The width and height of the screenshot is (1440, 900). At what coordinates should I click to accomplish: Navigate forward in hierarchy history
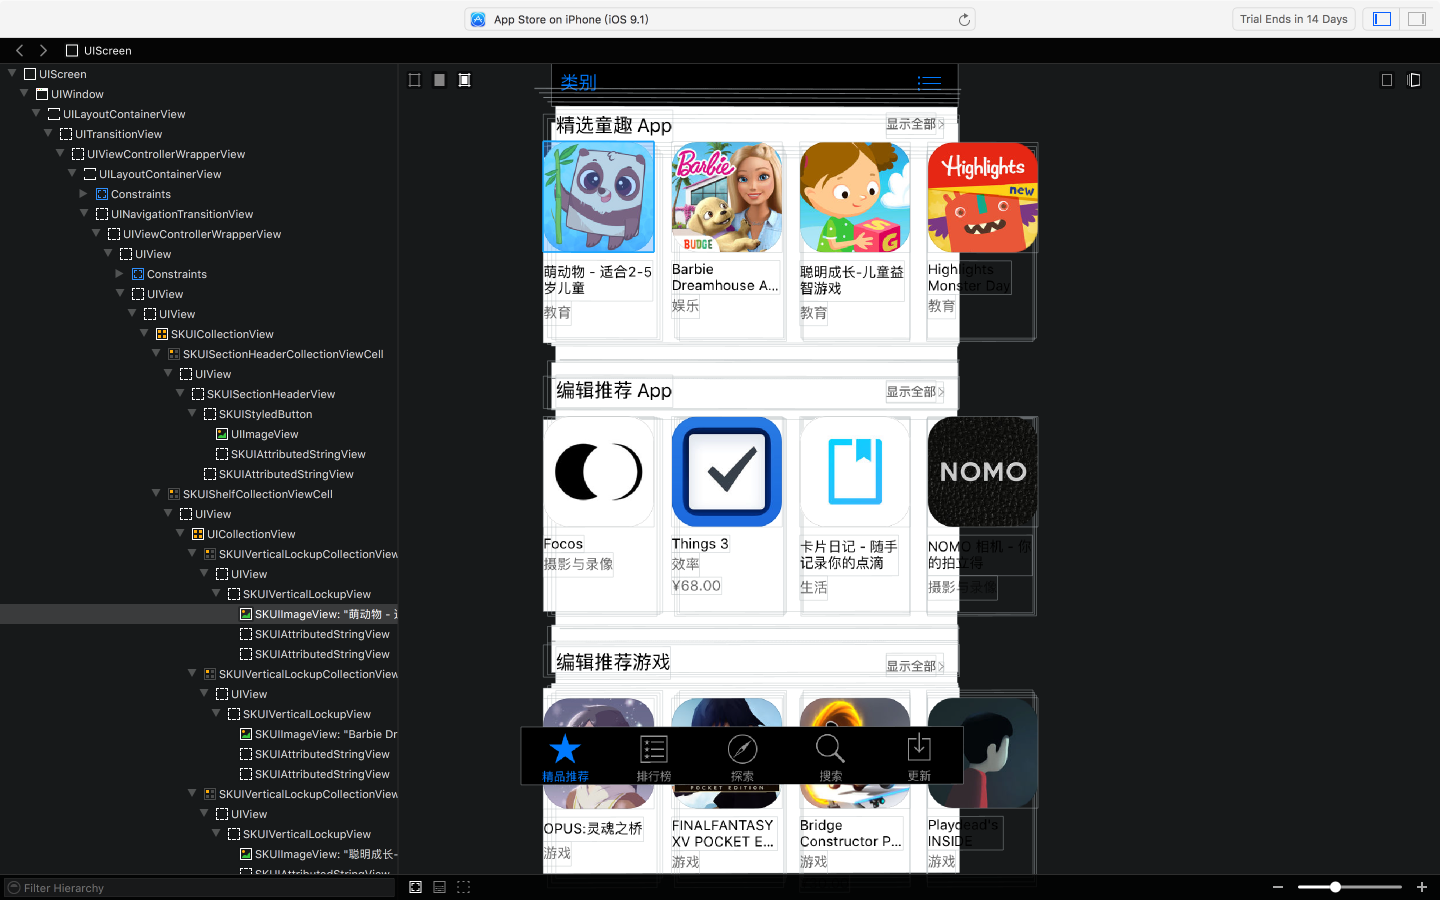[x=43, y=50]
